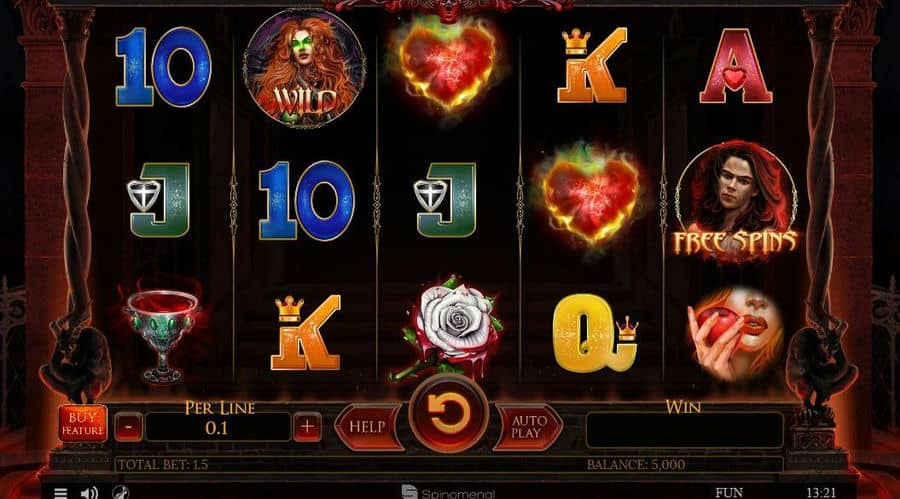Mute the game sound speaker icon
This screenshot has width=900, height=499.
point(89,493)
